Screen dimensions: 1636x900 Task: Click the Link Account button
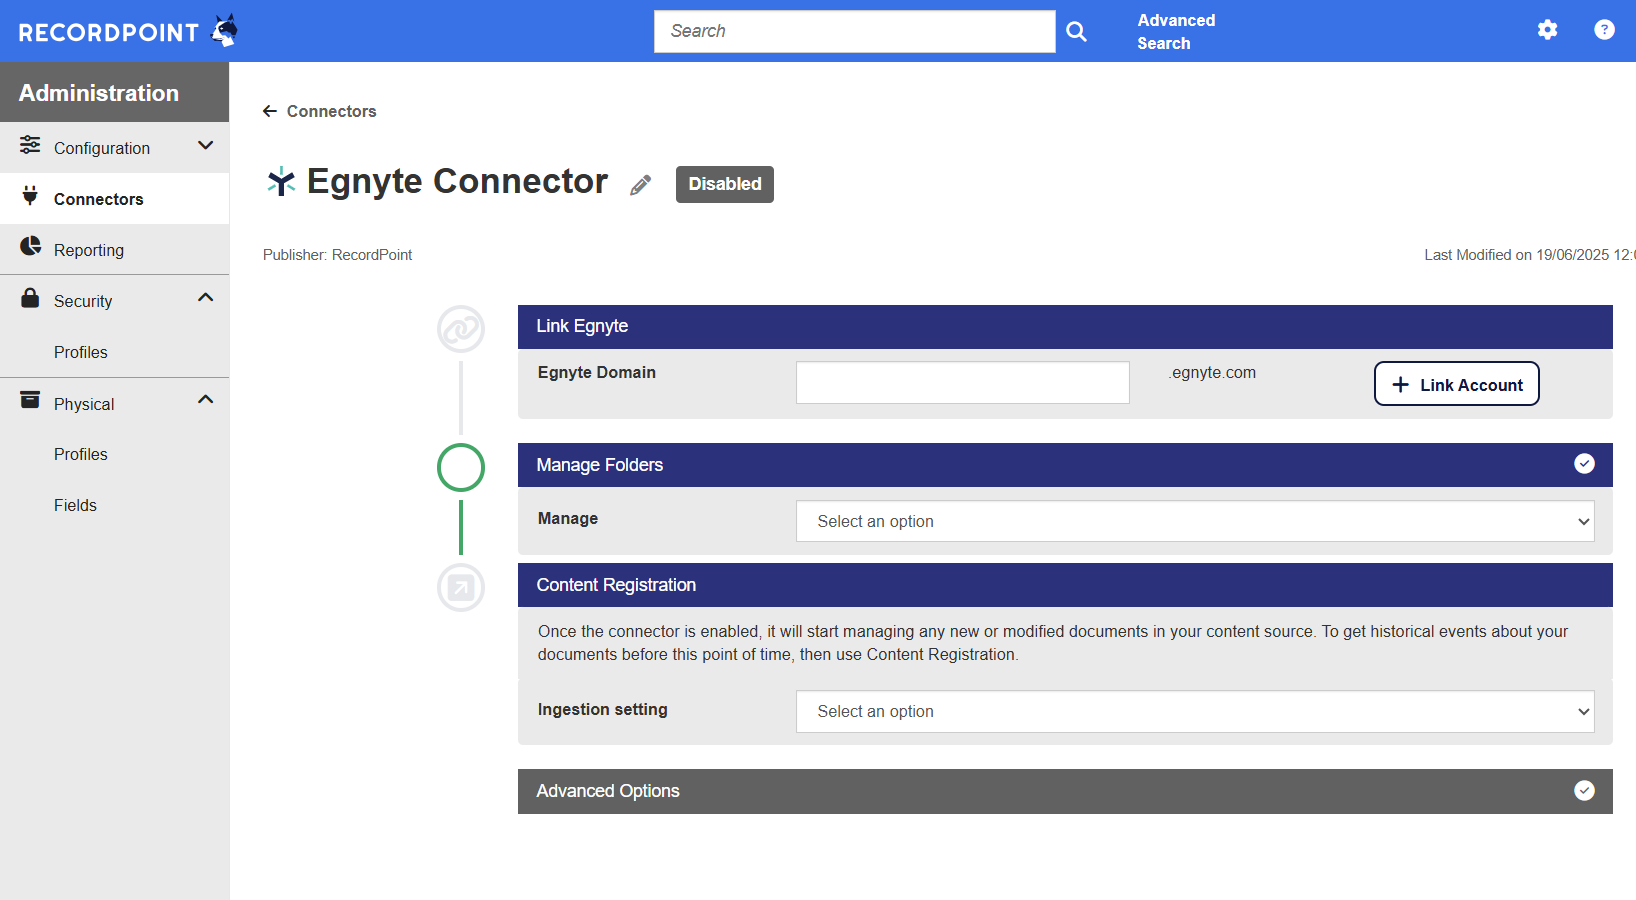click(x=1456, y=384)
